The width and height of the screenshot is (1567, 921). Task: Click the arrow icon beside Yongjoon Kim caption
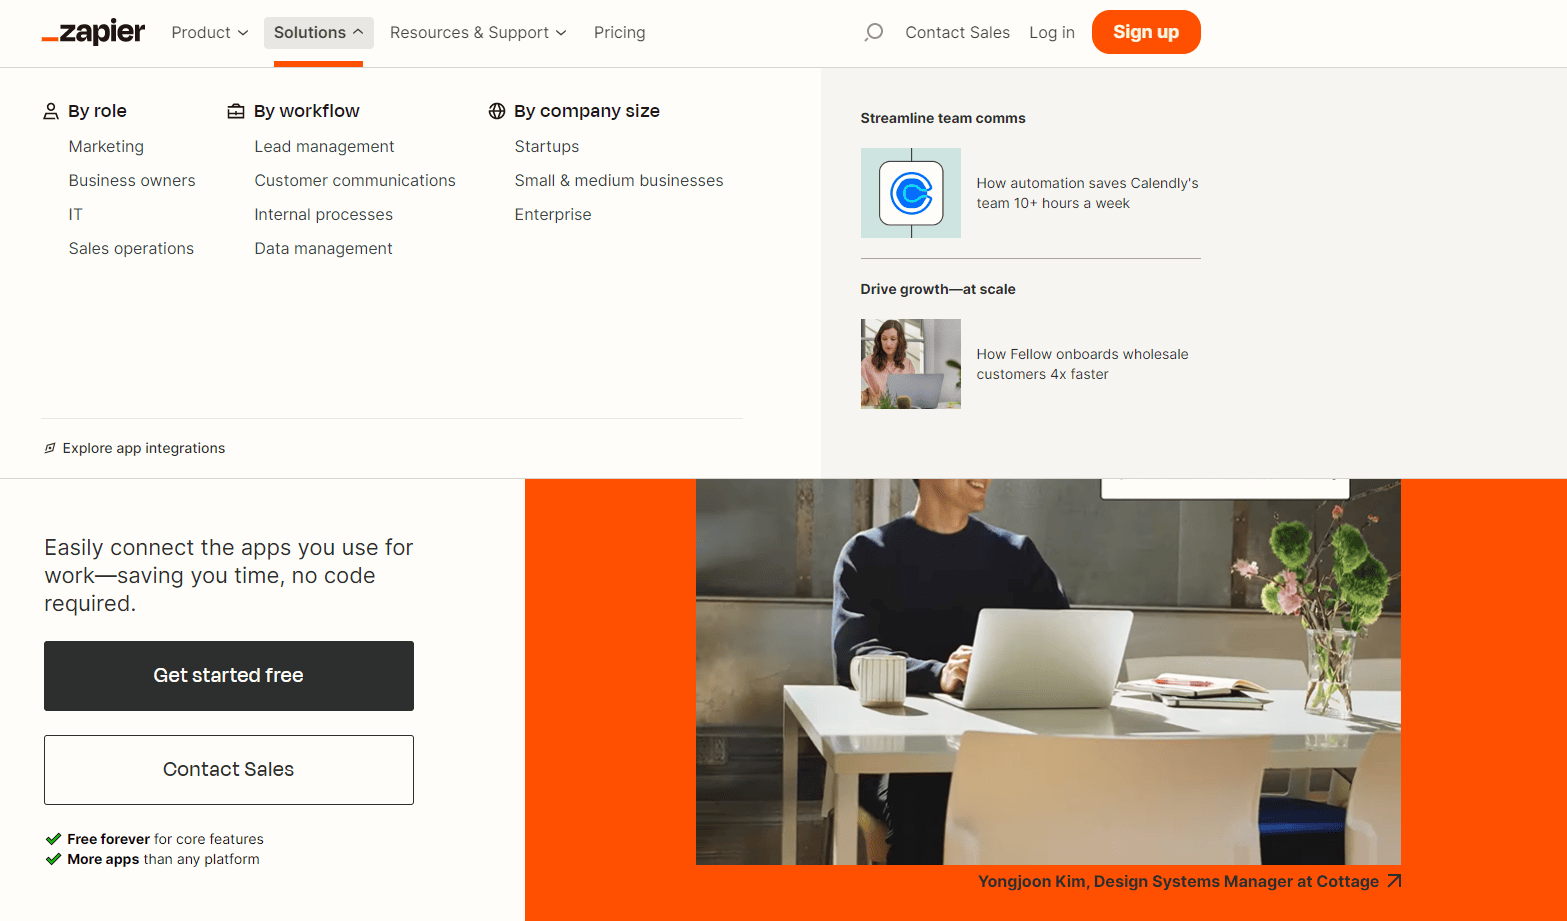tap(1394, 881)
